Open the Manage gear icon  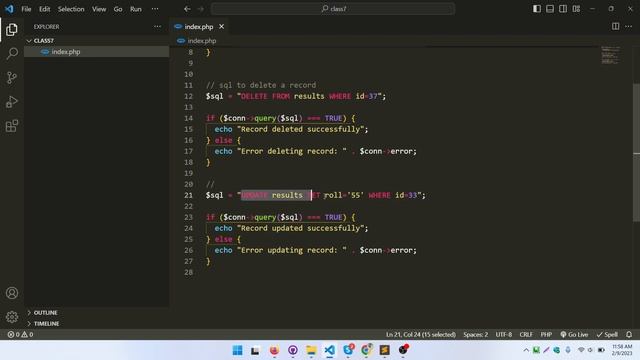pyautogui.click(x=12, y=317)
